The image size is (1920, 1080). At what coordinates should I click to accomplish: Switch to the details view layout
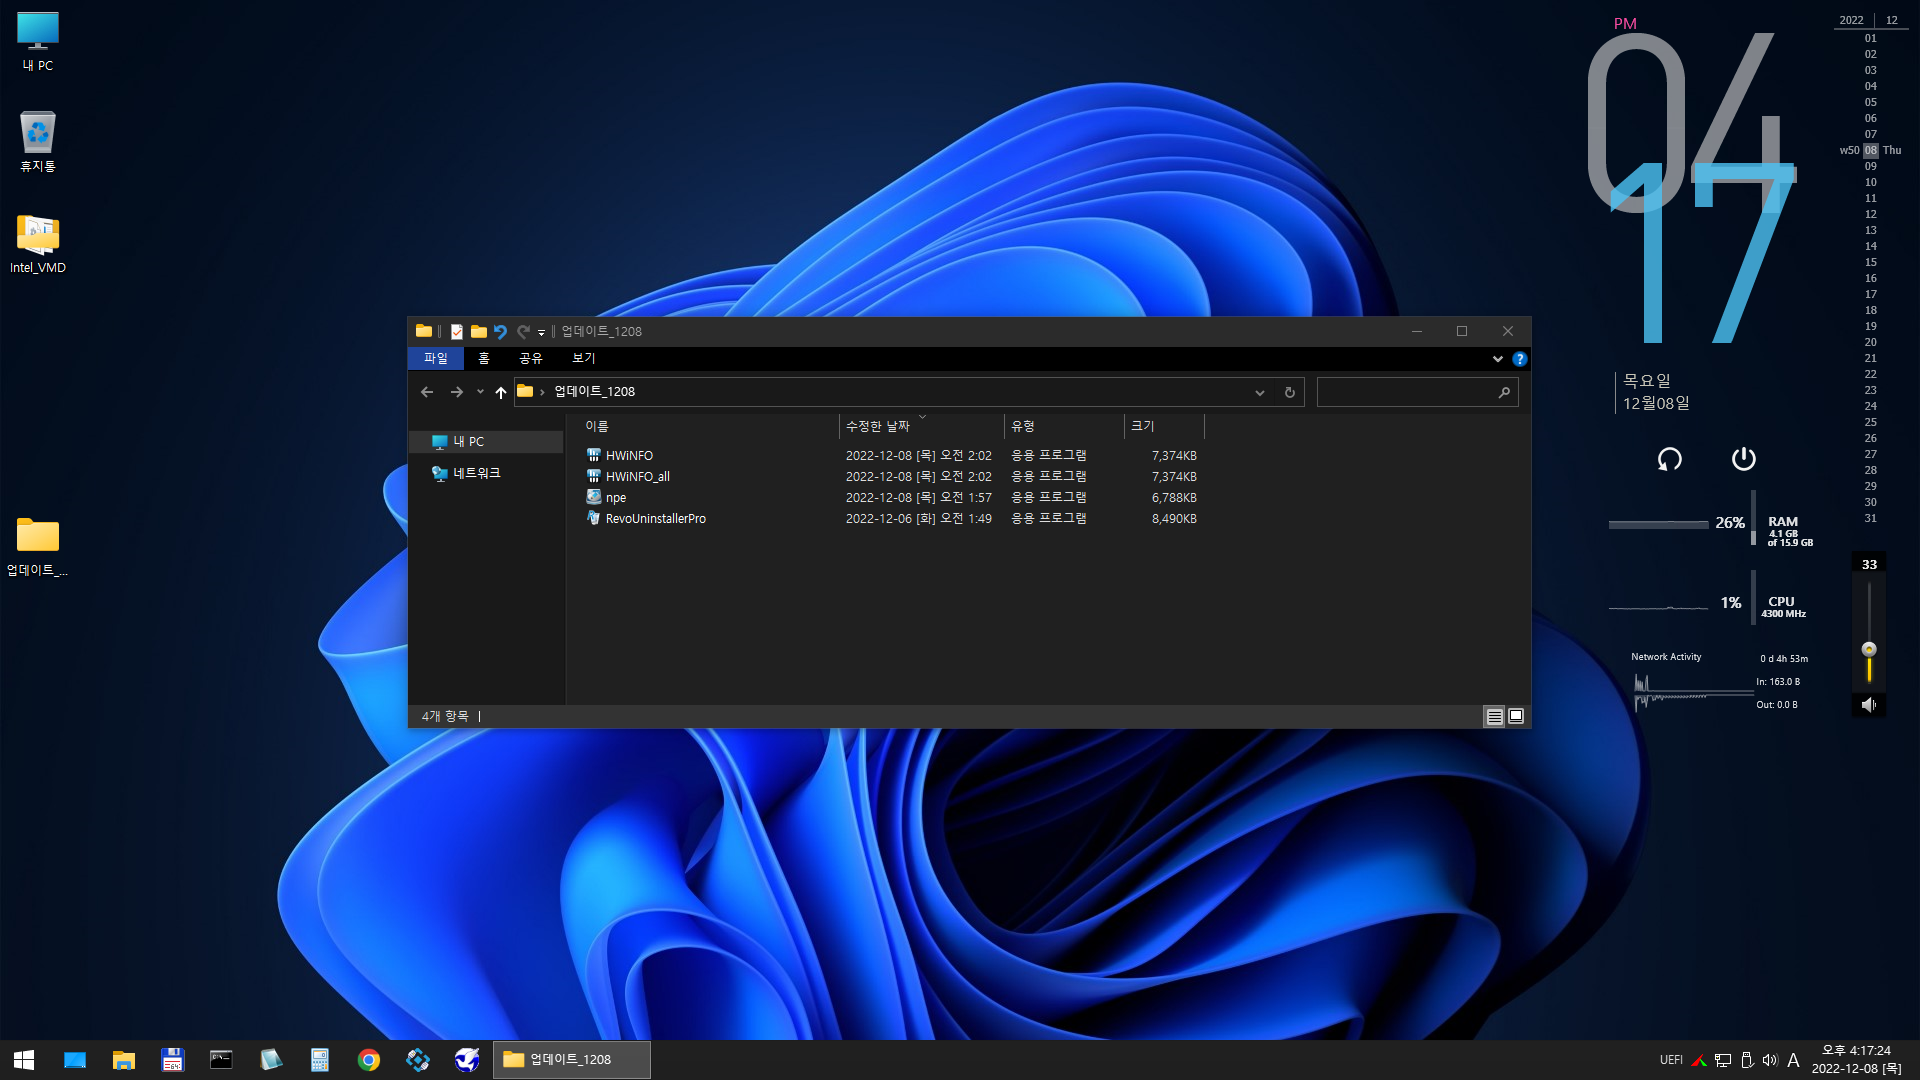click(x=1494, y=716)
